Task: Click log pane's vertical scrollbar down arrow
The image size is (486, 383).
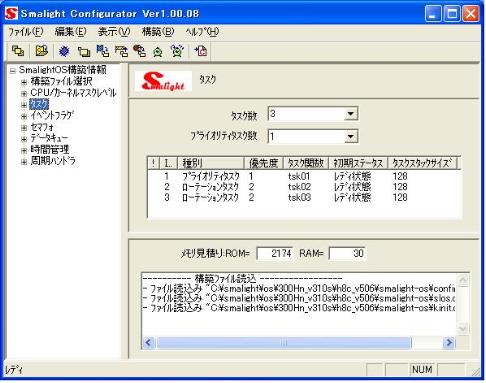Action: [463, 329]
